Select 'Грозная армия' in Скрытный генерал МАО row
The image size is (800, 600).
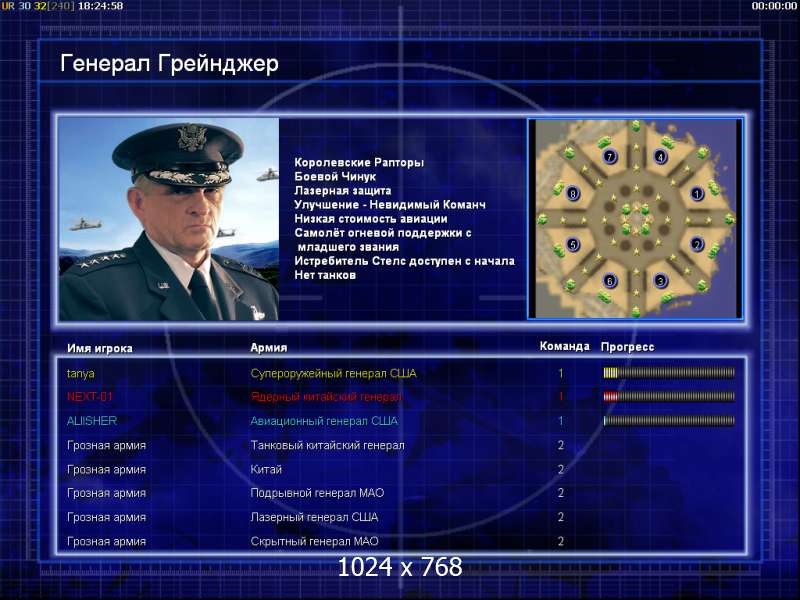(107, 541)
